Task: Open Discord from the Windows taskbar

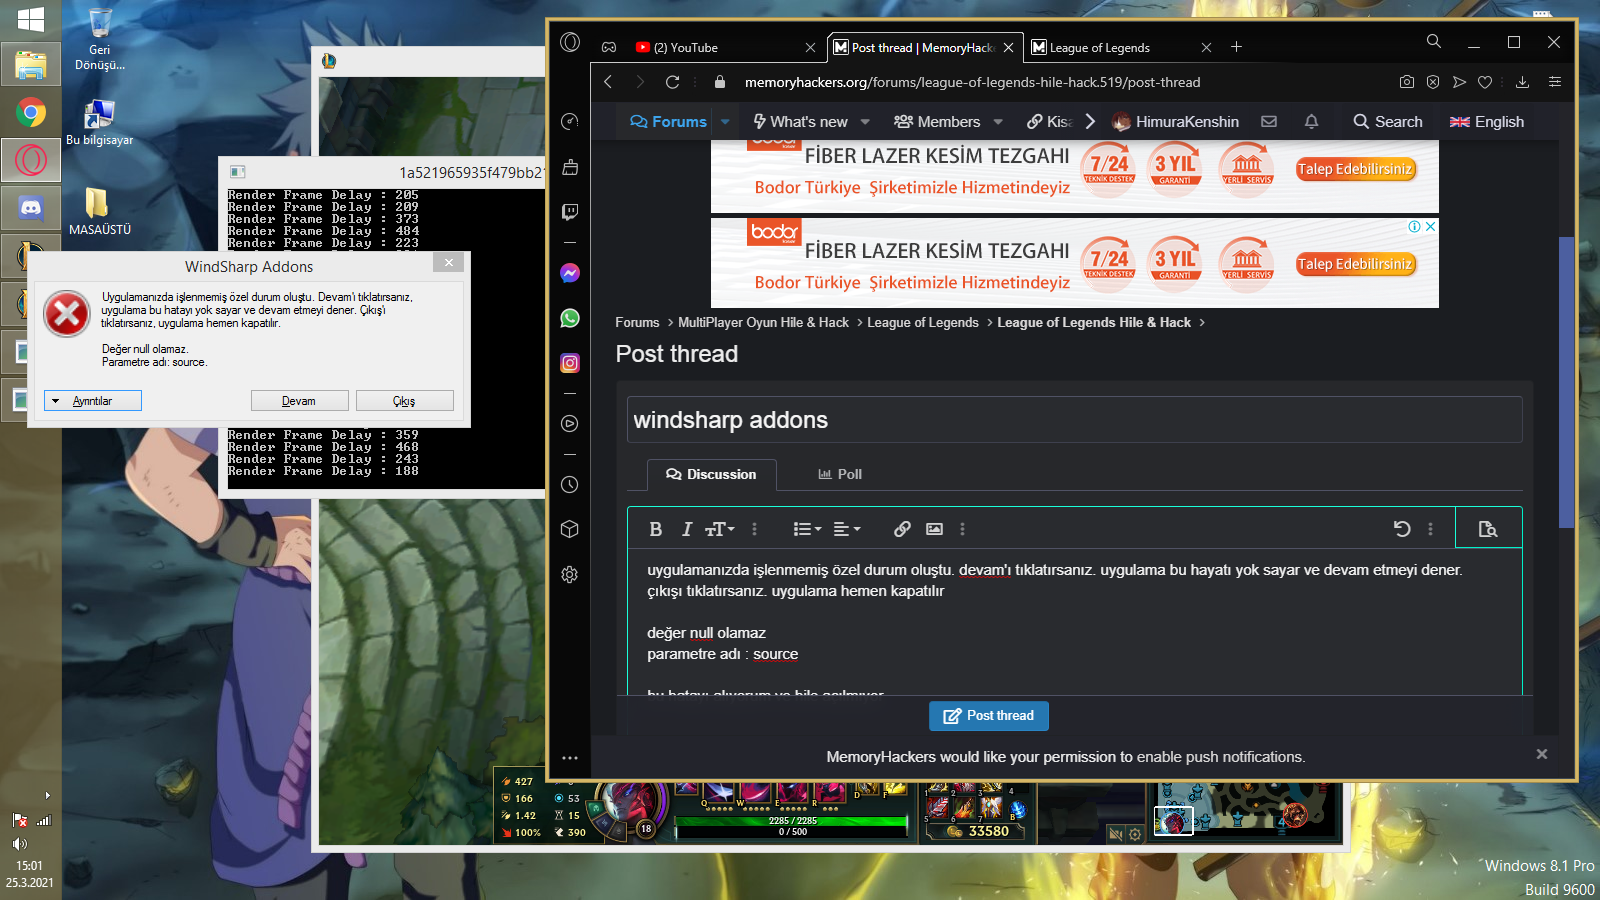Action: [31, 208]
